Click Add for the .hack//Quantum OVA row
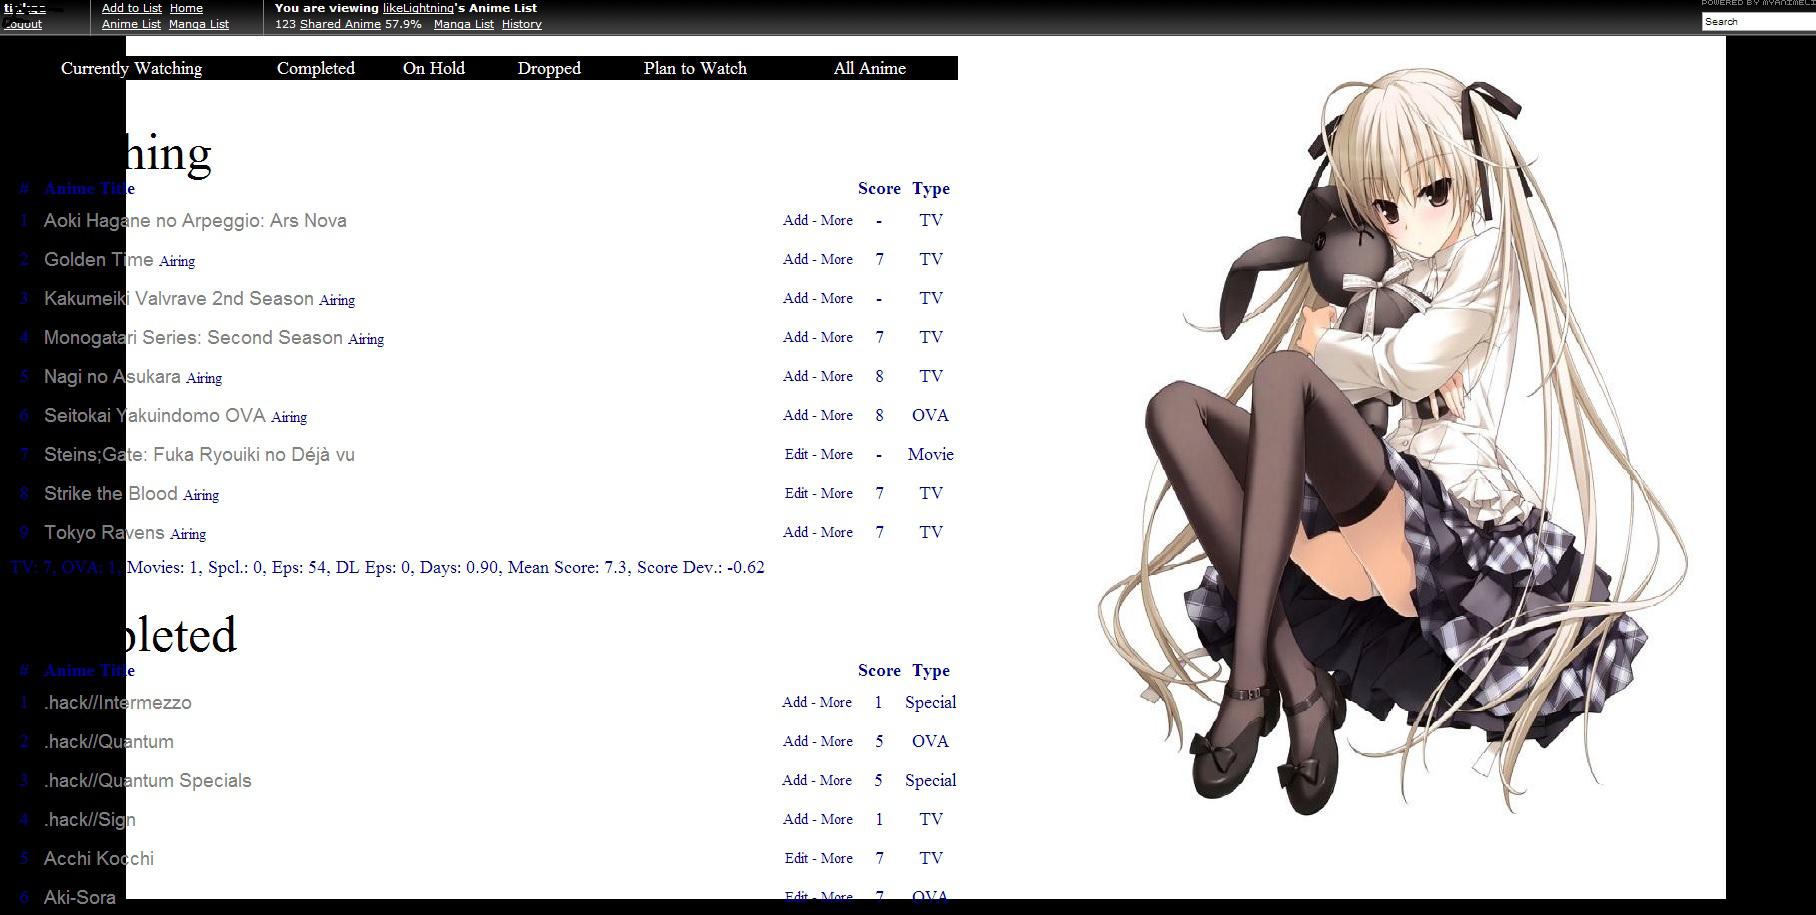The image size is (1816, 915). click(796, 741)
